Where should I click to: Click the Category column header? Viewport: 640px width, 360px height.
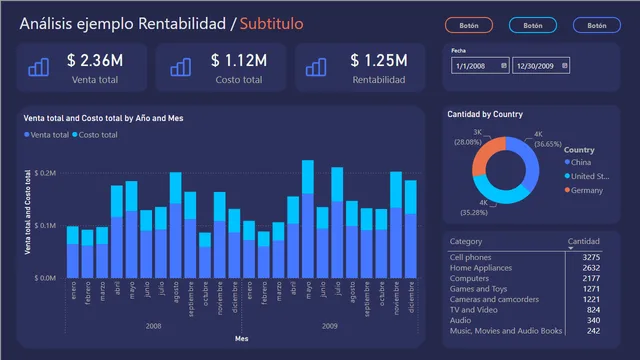point(466,241)
